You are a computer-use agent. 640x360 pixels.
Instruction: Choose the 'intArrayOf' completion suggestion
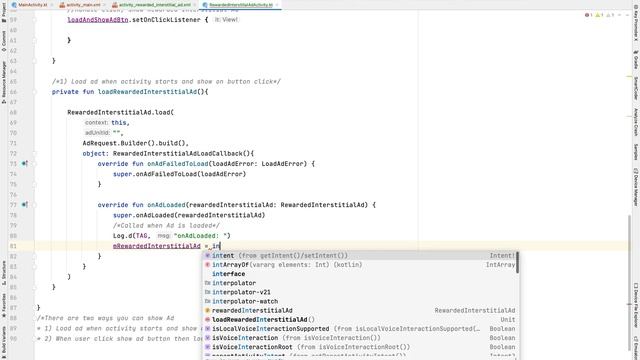(360, 264)
